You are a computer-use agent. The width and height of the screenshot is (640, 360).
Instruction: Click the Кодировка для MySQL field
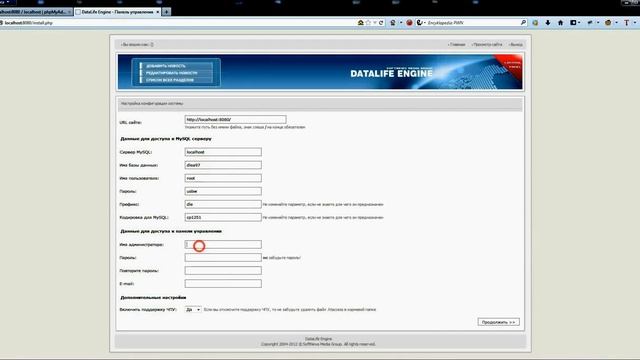[223, 217]
